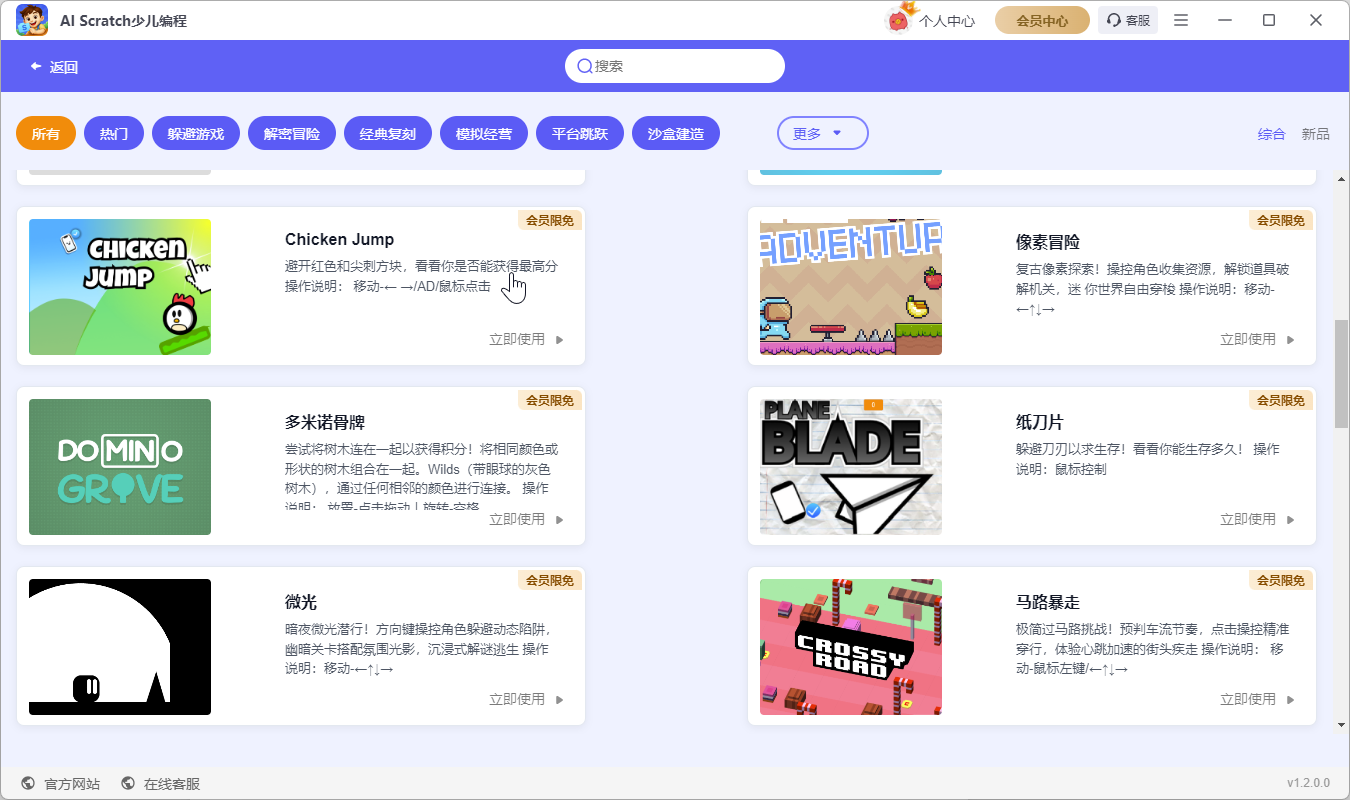Click inside the 搜索 search field
1350x800 pixels.
[675, 66]
